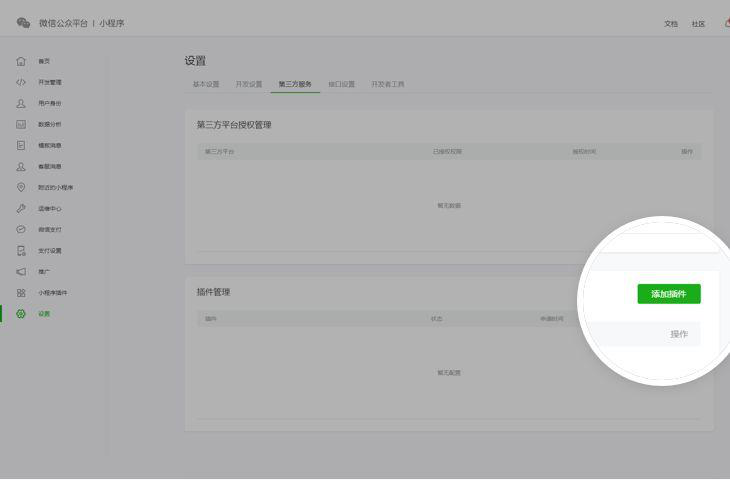Select the location pin icon for 附近的小程序
Image resolution: width=730 pixels, height=480 pixels.
click(x=21, y=187)
